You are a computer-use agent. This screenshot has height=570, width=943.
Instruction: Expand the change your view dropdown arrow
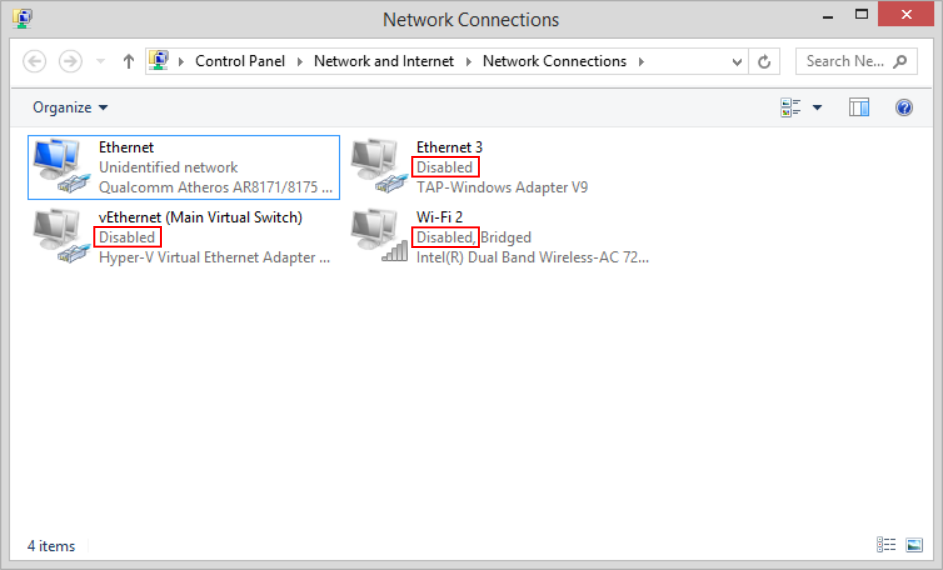pyautogui.click(x=817, y=108)
